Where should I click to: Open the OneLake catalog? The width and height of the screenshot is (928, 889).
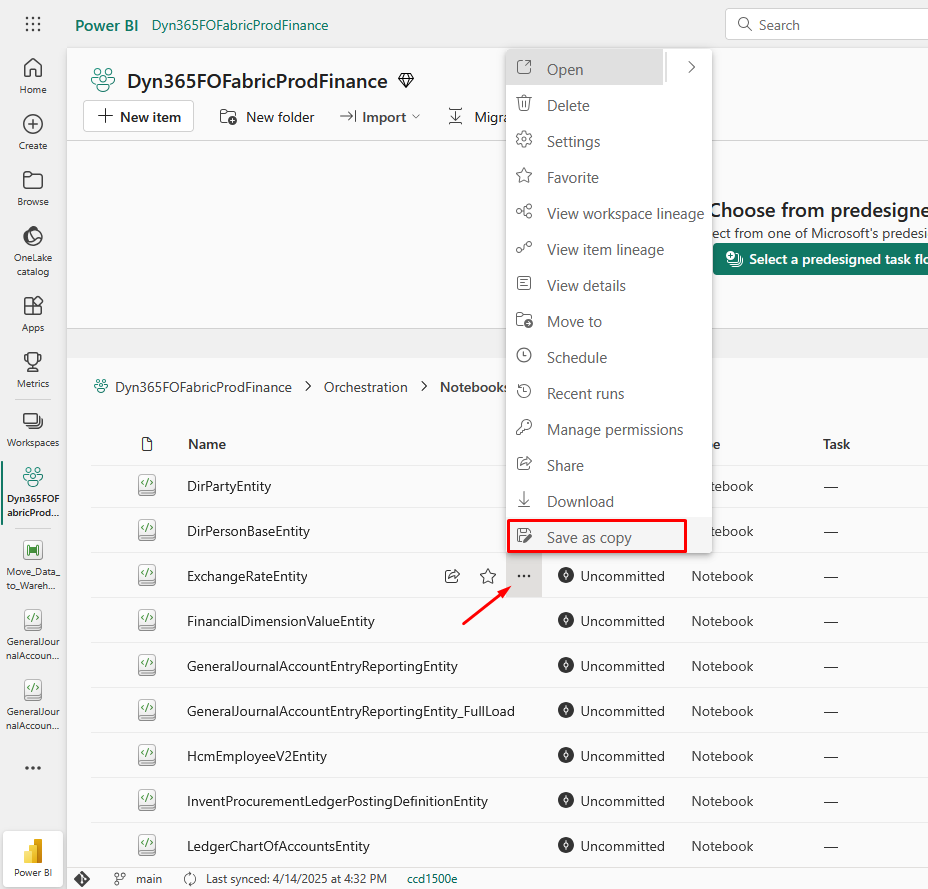[33, 251]
